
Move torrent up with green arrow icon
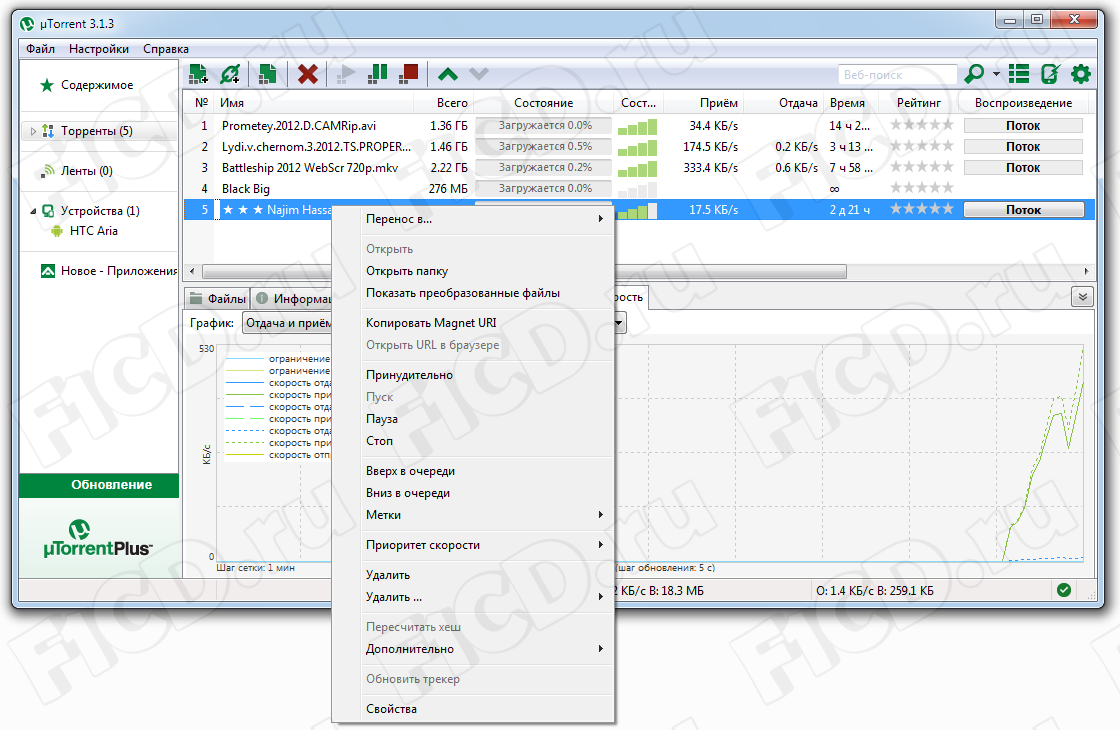pos(448,74)
